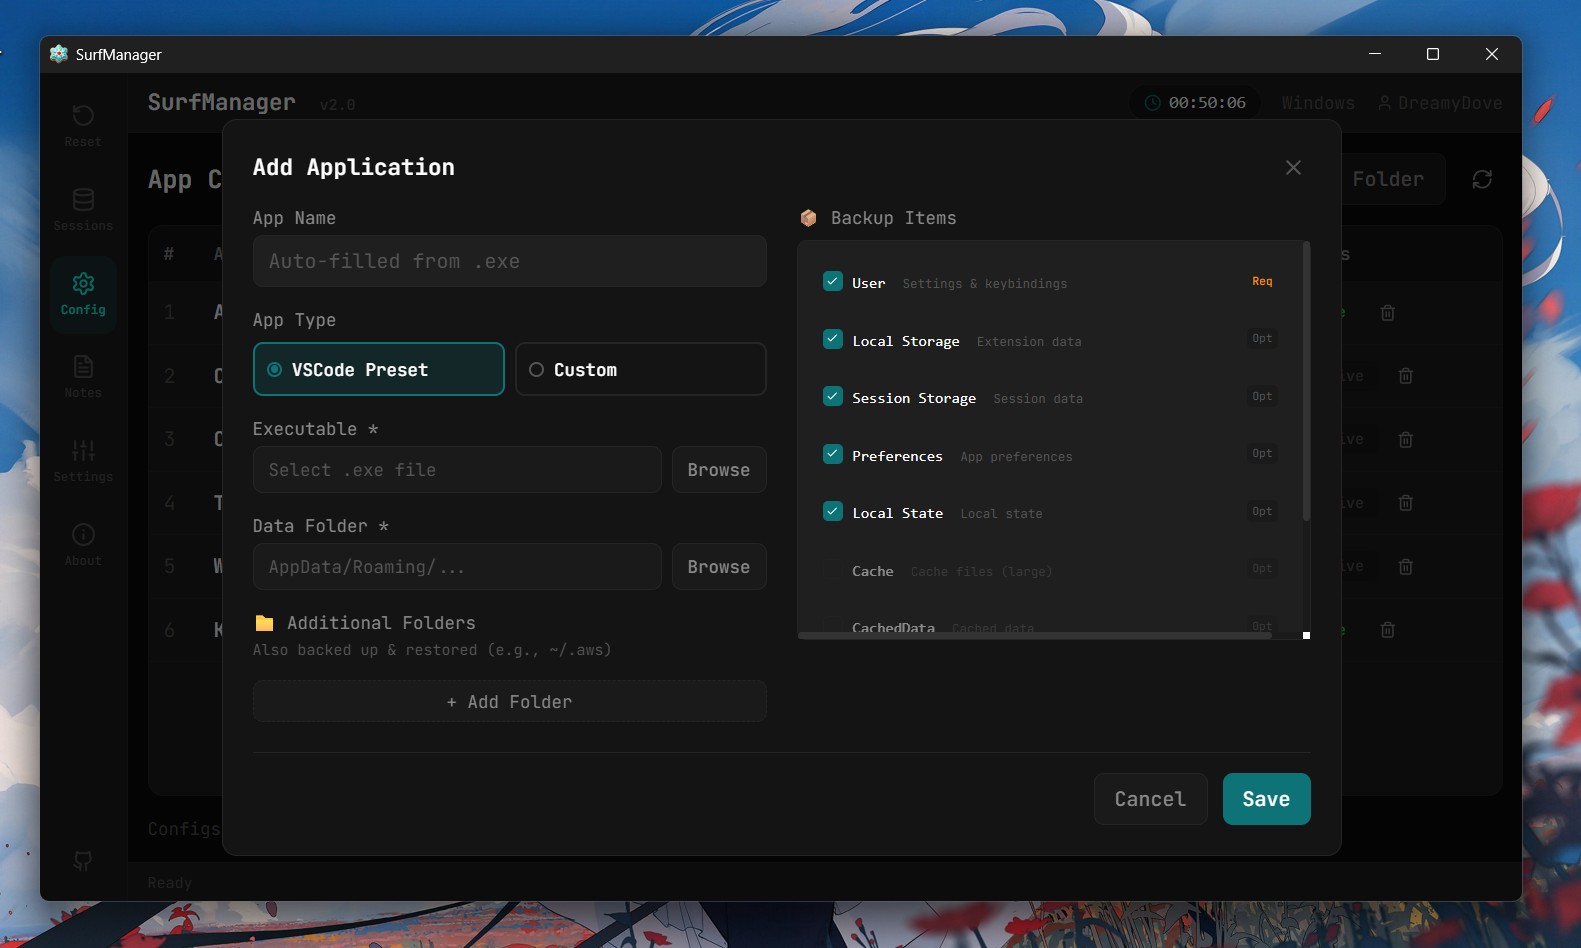Click the Req tag on User item

pos(1262,281)
